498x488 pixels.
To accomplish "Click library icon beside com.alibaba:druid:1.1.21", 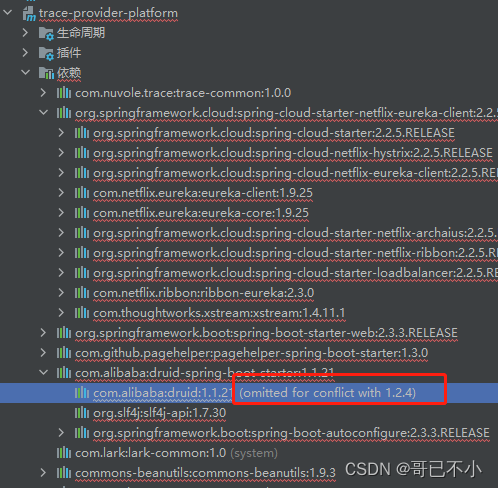I will click(82, 393).
